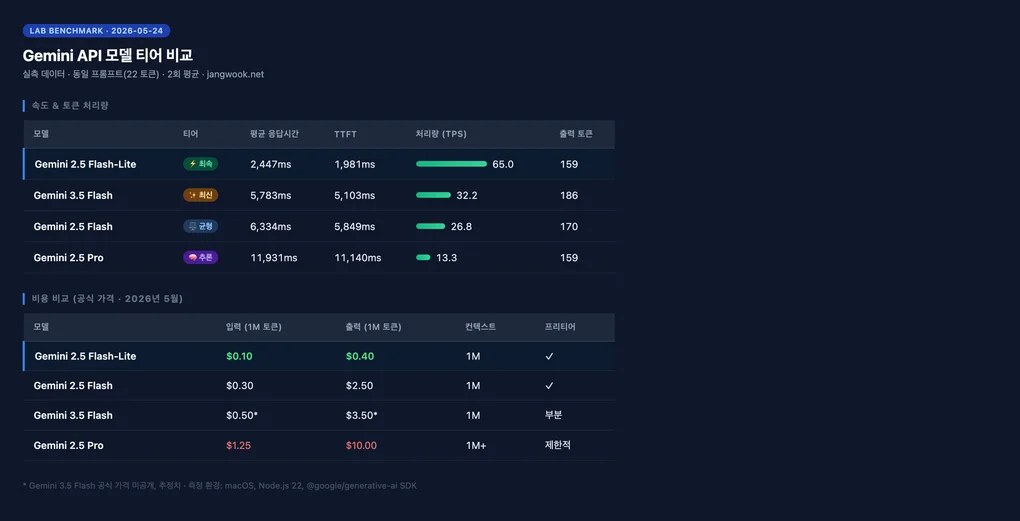Click the 5,783ms response time value

pyautogui.click(x=271, y=196)
